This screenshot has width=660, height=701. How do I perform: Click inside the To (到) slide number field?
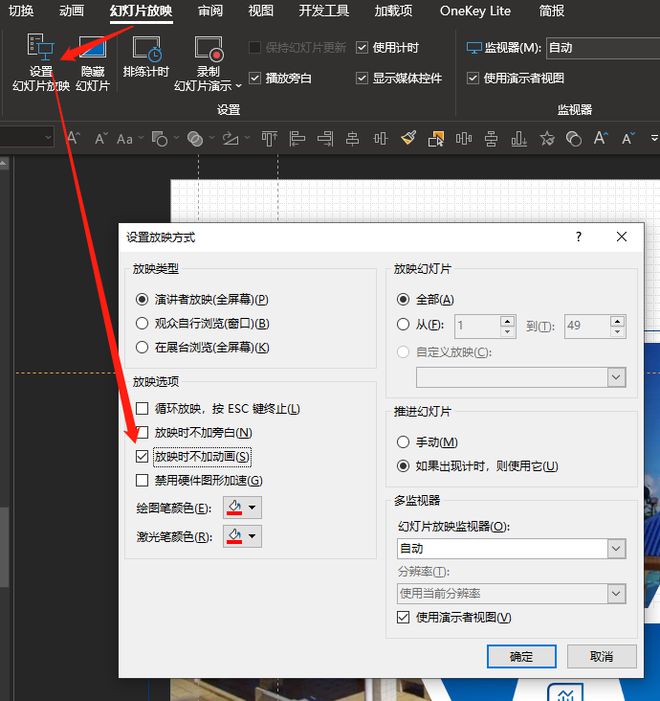[x=587, y=325]
